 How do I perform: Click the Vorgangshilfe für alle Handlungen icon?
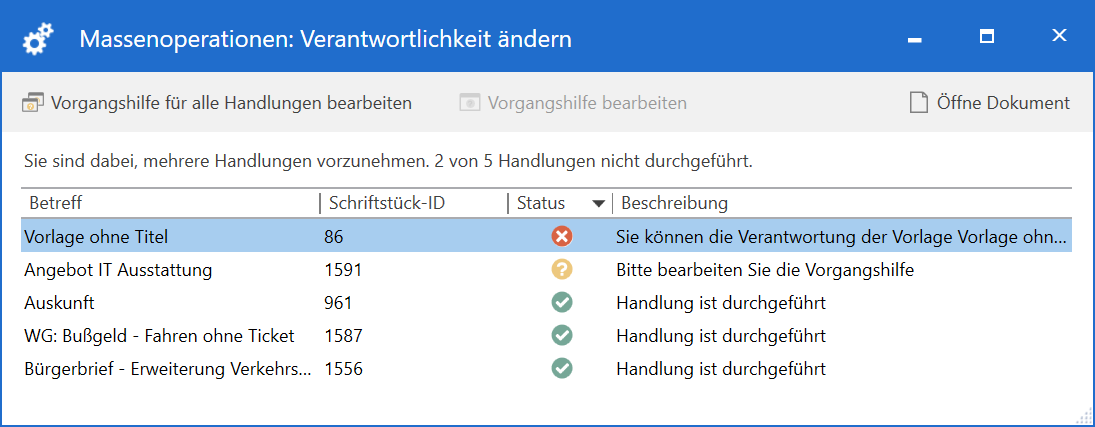coord(32,103)
